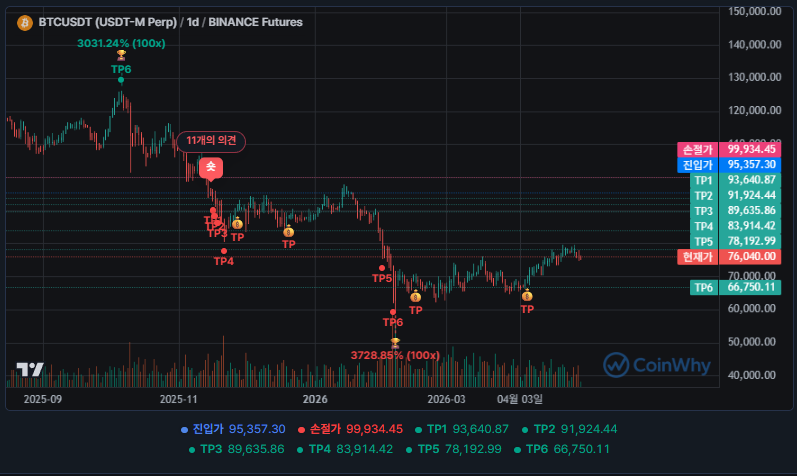Click the trophy icon above 3728.85% label

click(x=395, y=342)
